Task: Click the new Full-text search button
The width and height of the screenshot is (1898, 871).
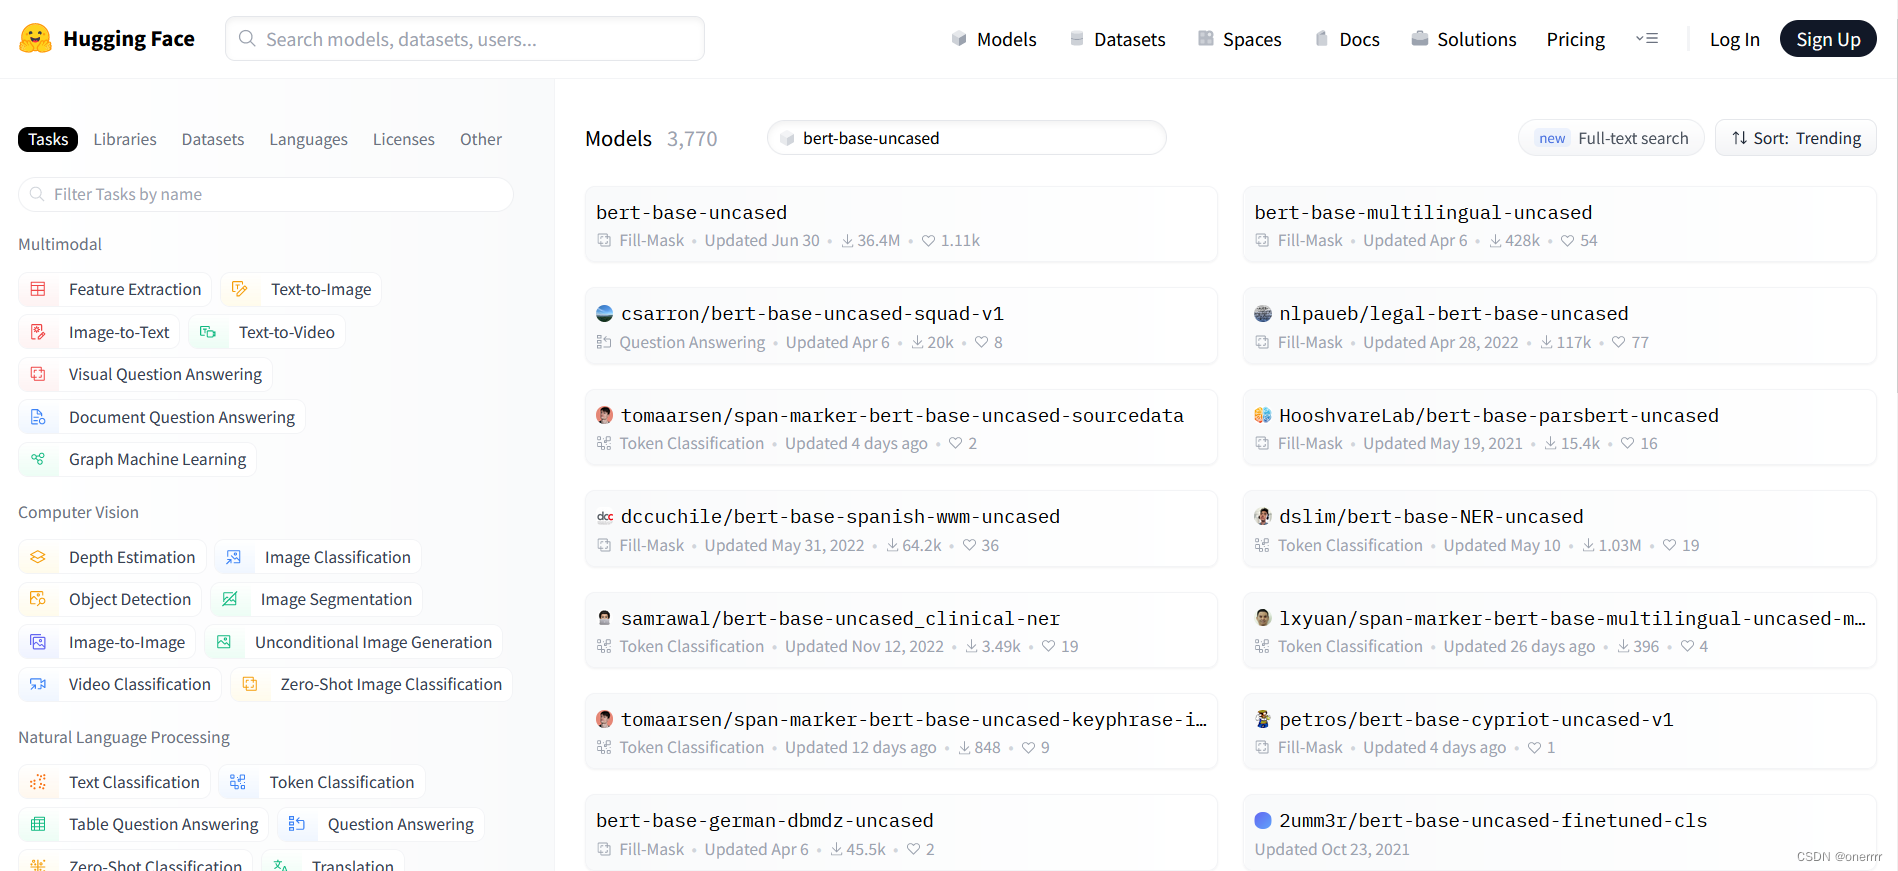Action: 1611,138
